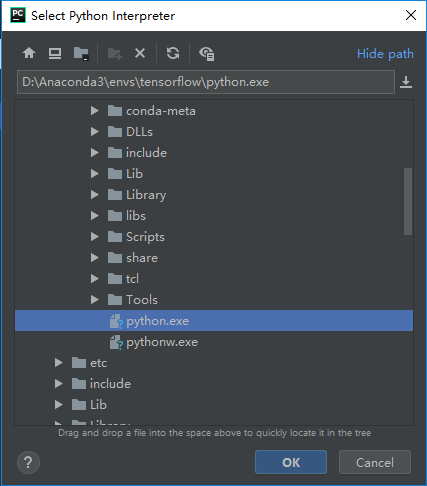Expand the Tools folder arrow
This screenshot has height=486, width=427.
[95, 300]
